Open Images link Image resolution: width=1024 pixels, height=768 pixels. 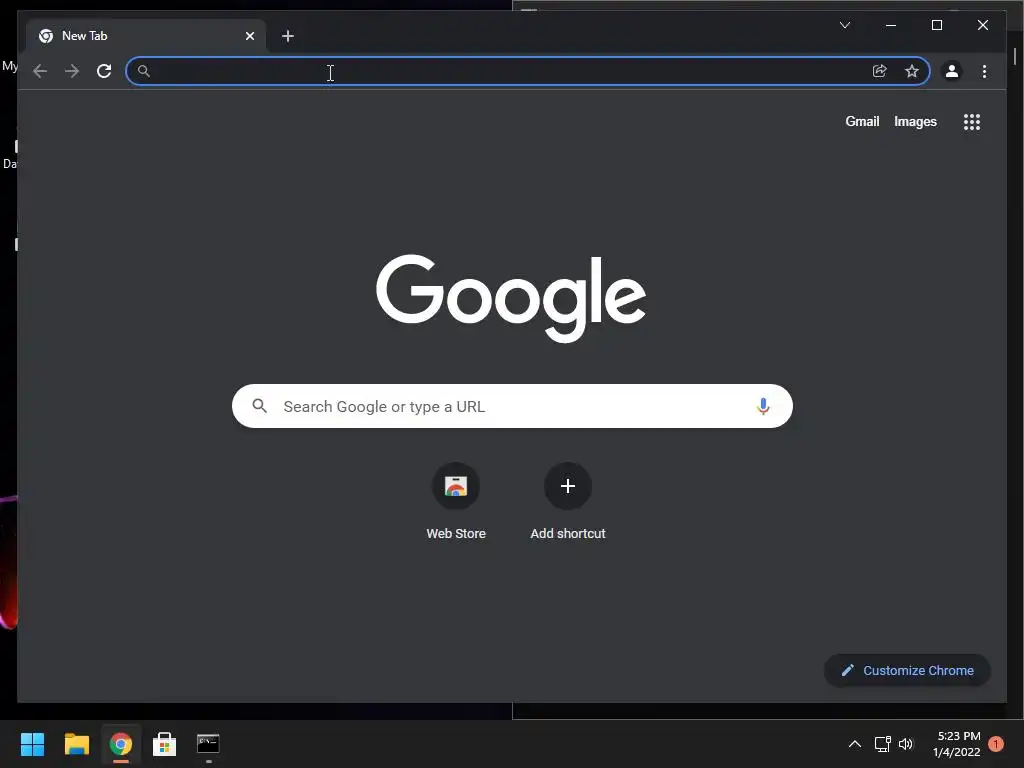pos(915,121)
